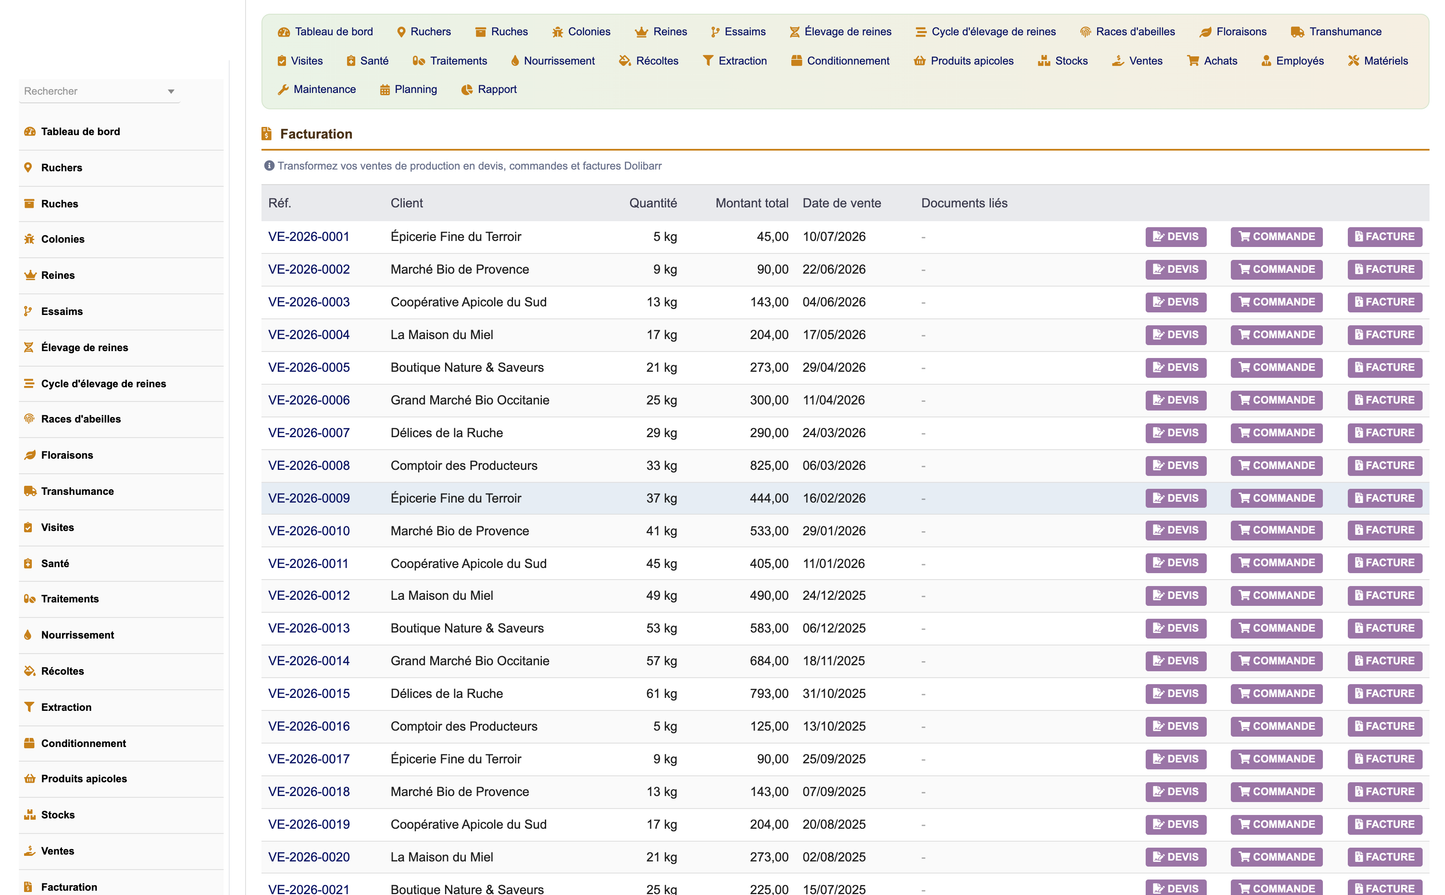Click the Essaims icon in sidebar
Image resolution: width=1445 pixels, height=895 pixels.
(28, 312)
